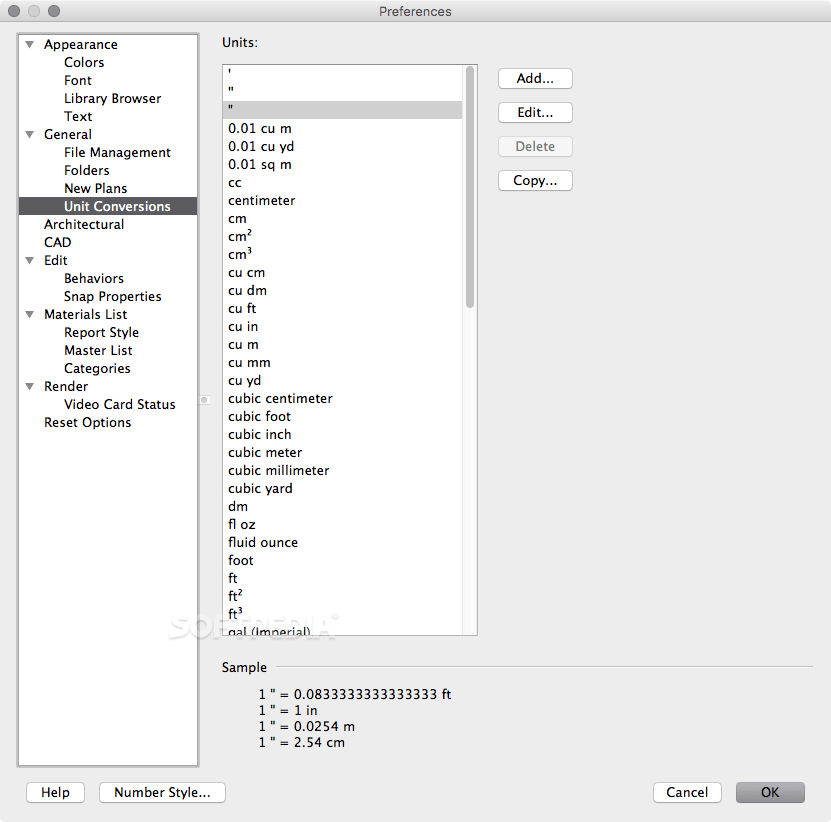Select the "0.01 sq m" unit
The width and height of the screenshot is (831, 822).
click(x=342, y=164)
